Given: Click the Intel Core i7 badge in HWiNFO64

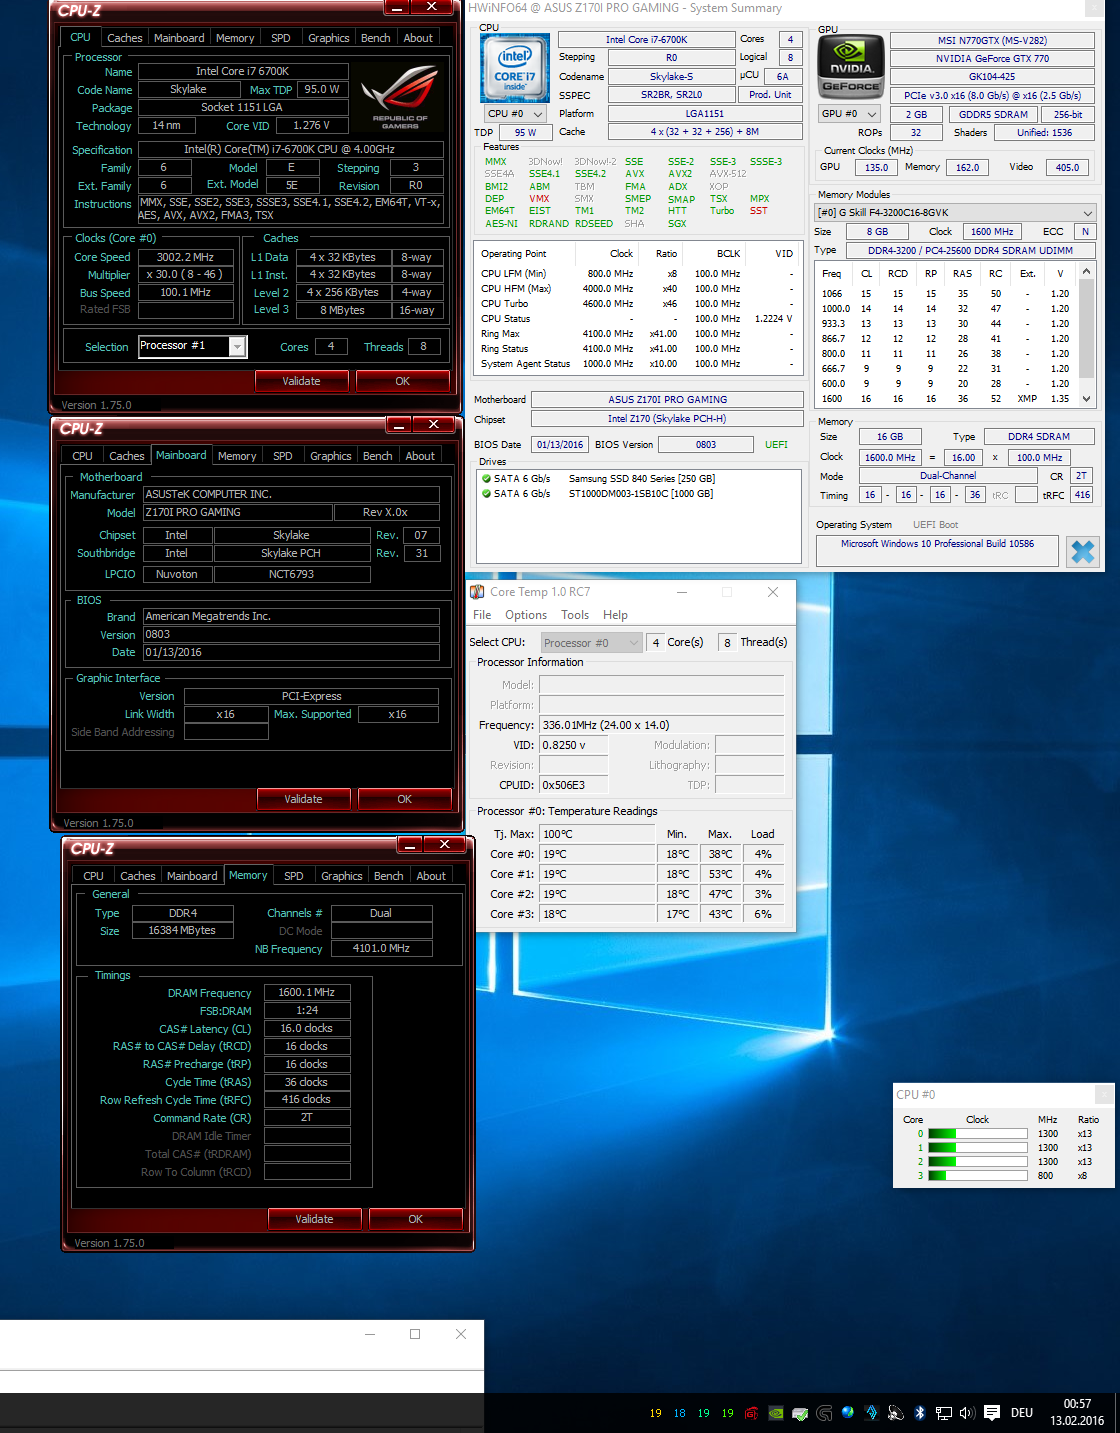Looking at the screenshot, I should pyautogui.click(x=515, y=68).
